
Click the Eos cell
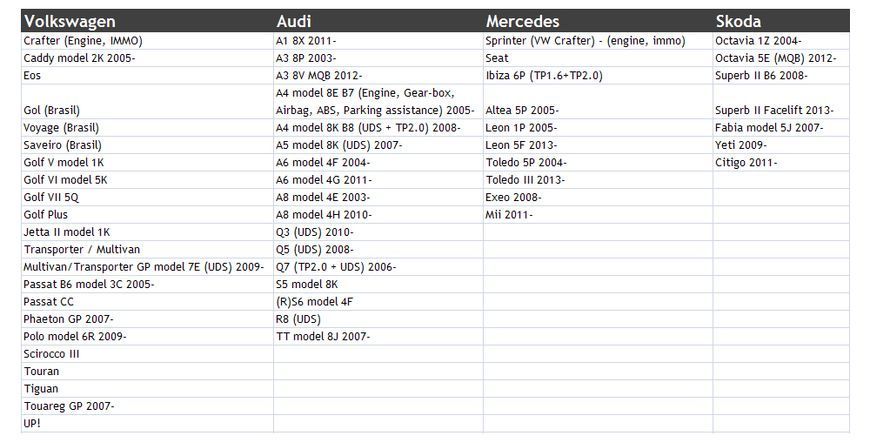pyautogui.click(x=147, y=75)
